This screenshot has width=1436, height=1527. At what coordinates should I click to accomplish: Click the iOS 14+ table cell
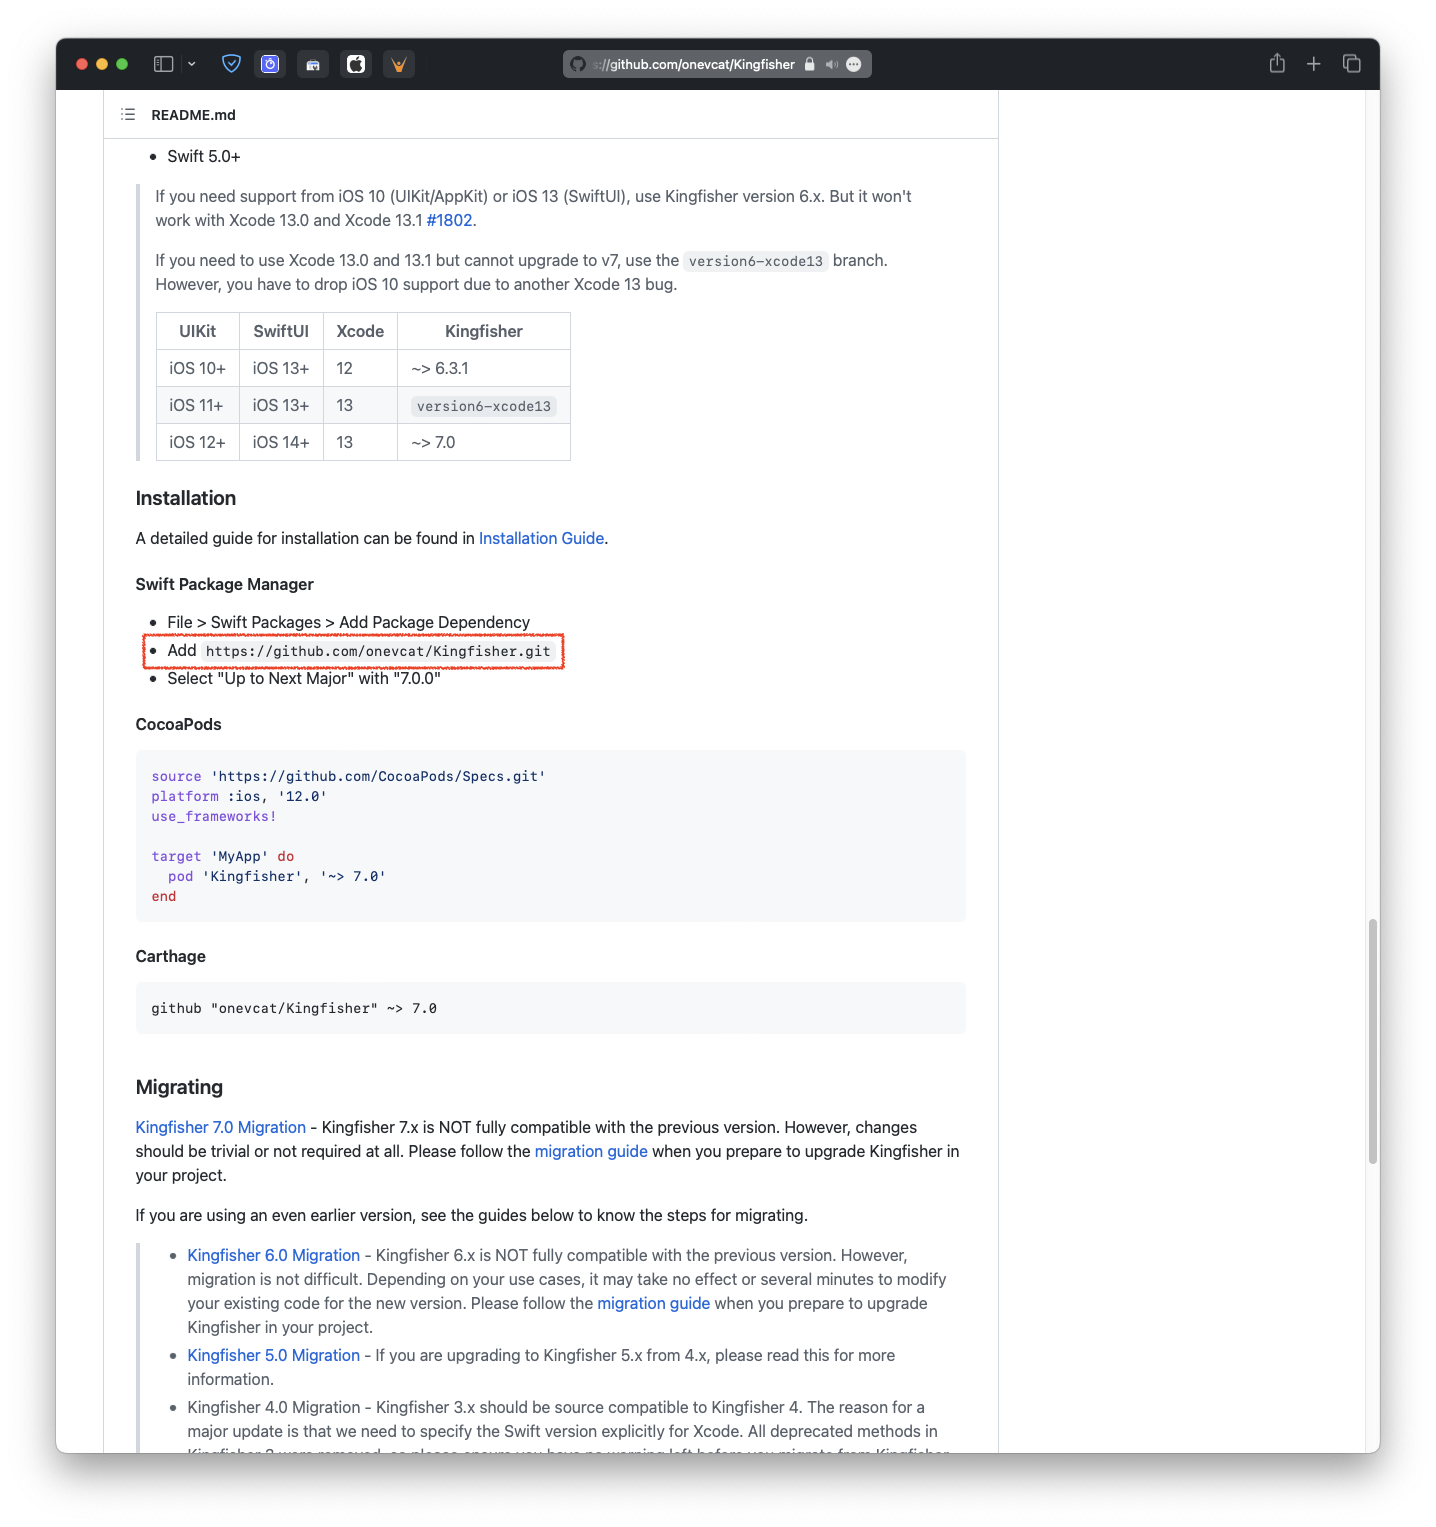coord(281,442)
